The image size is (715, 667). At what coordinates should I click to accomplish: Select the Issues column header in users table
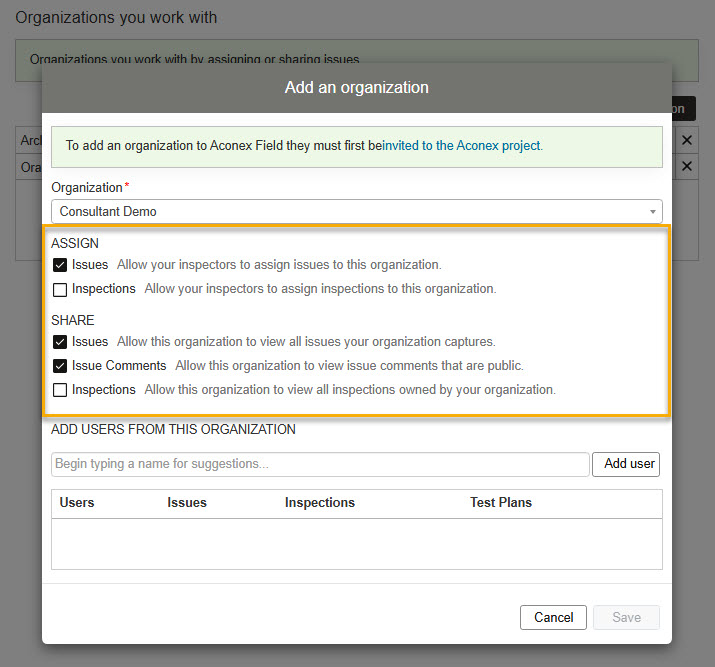click(x=187, y=502)
